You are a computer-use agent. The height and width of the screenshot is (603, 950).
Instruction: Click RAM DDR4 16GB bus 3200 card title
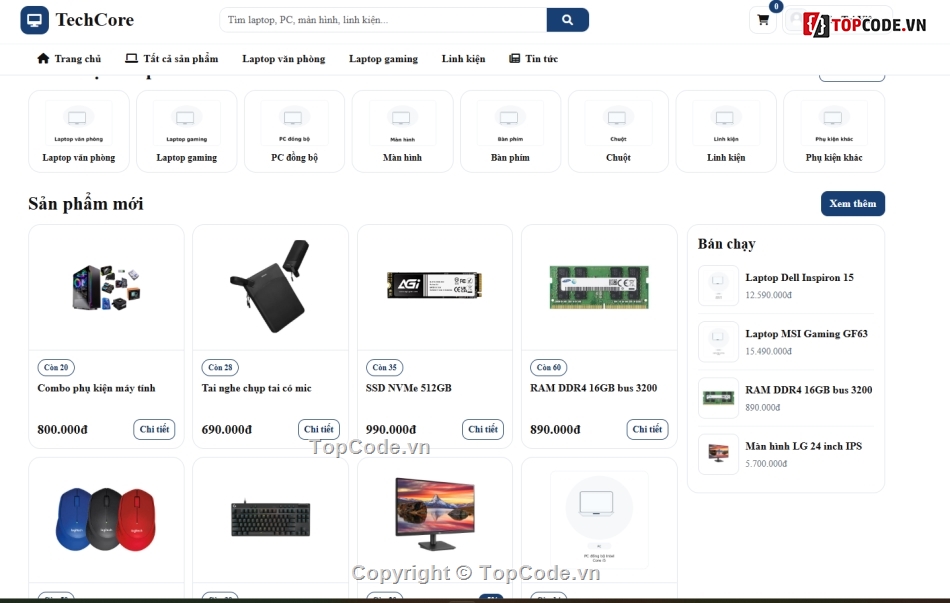click(593, 388)
